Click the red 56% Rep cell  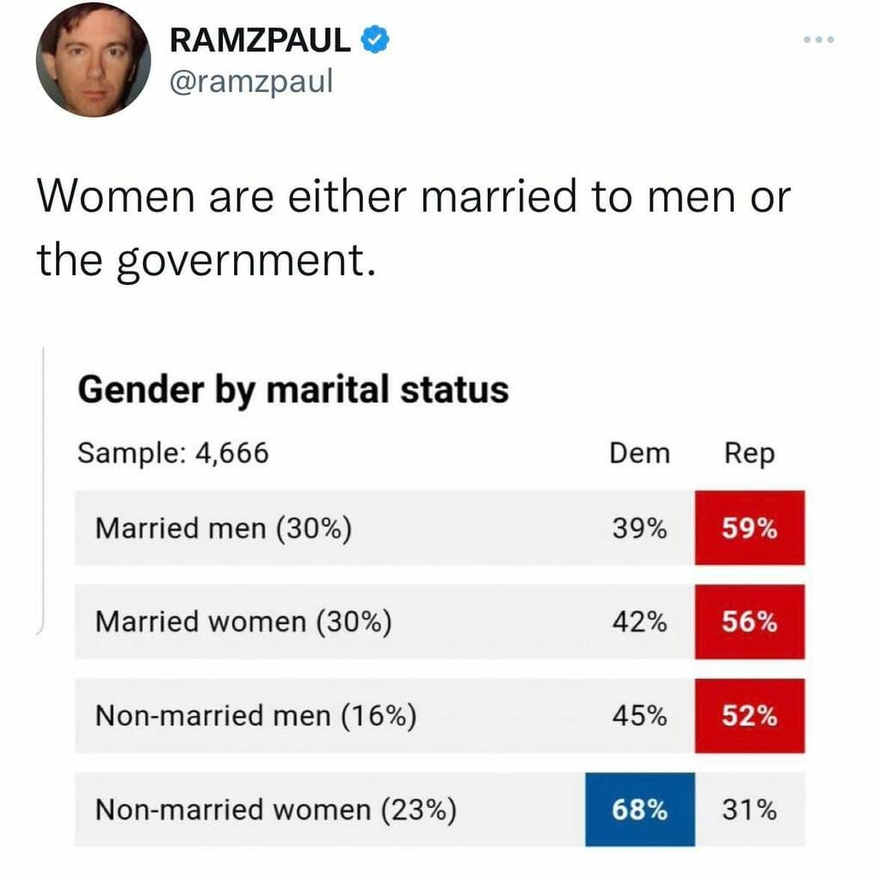tap(750, 622)
